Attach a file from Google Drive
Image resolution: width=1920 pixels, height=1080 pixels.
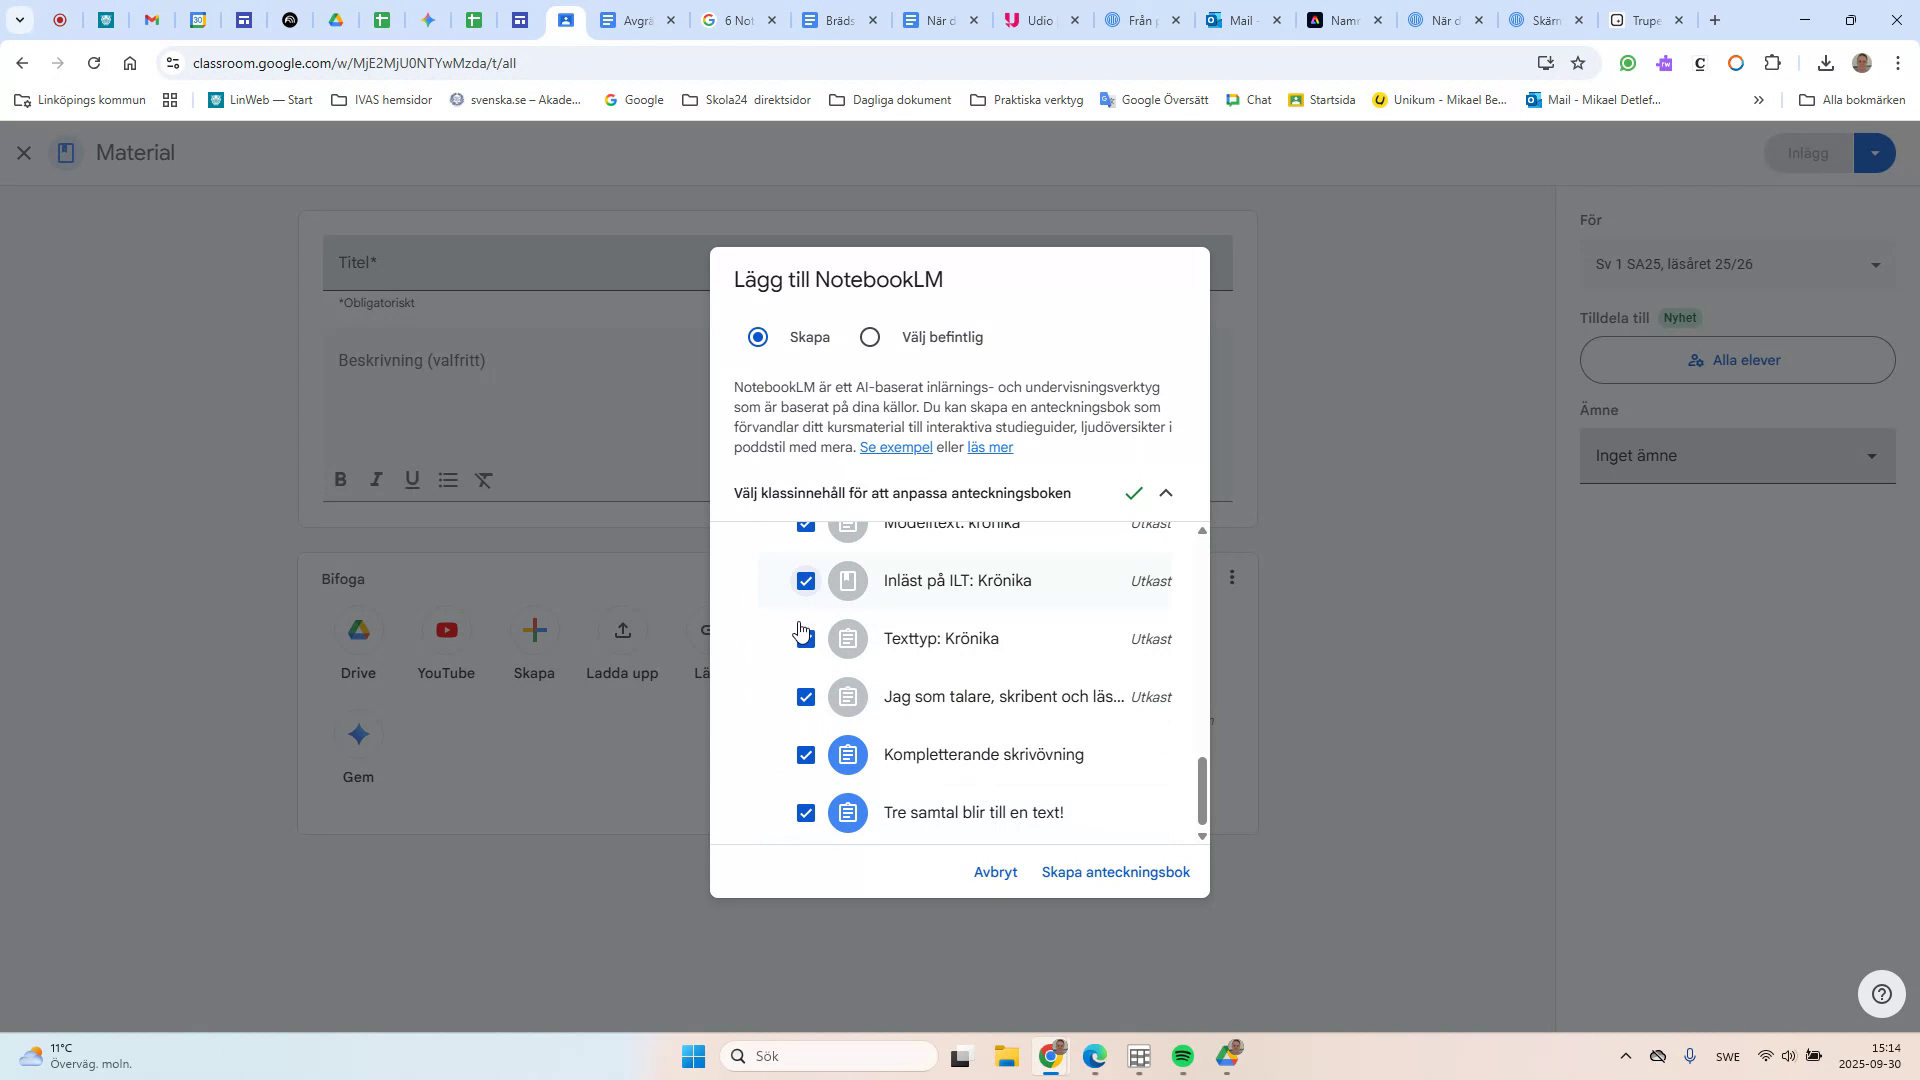[358, 630]
